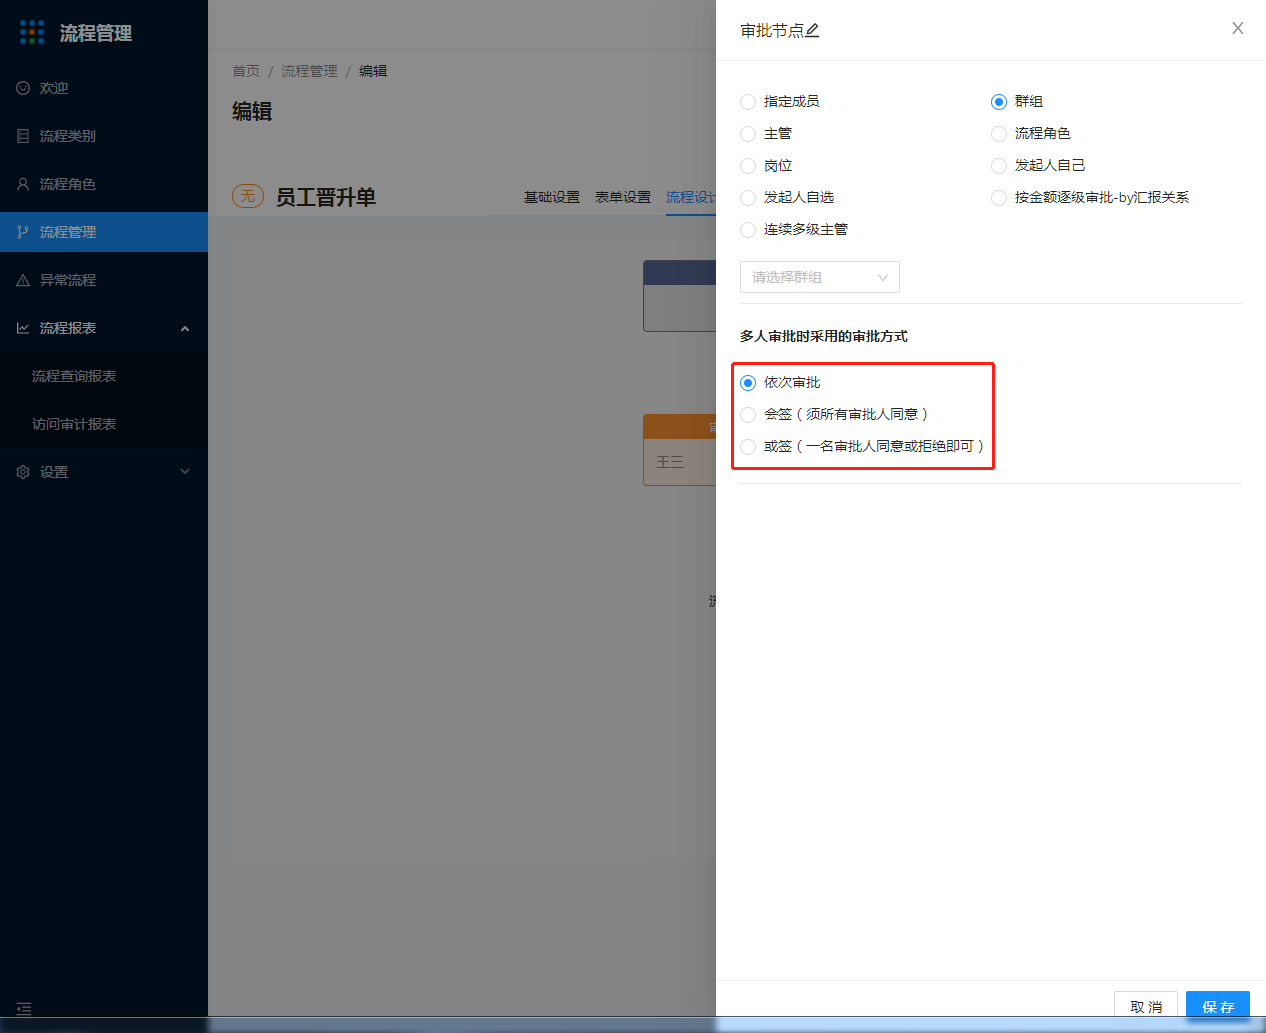Select 按金额逐级审批-by汇报关系 radio option

[x=999, y=197]
